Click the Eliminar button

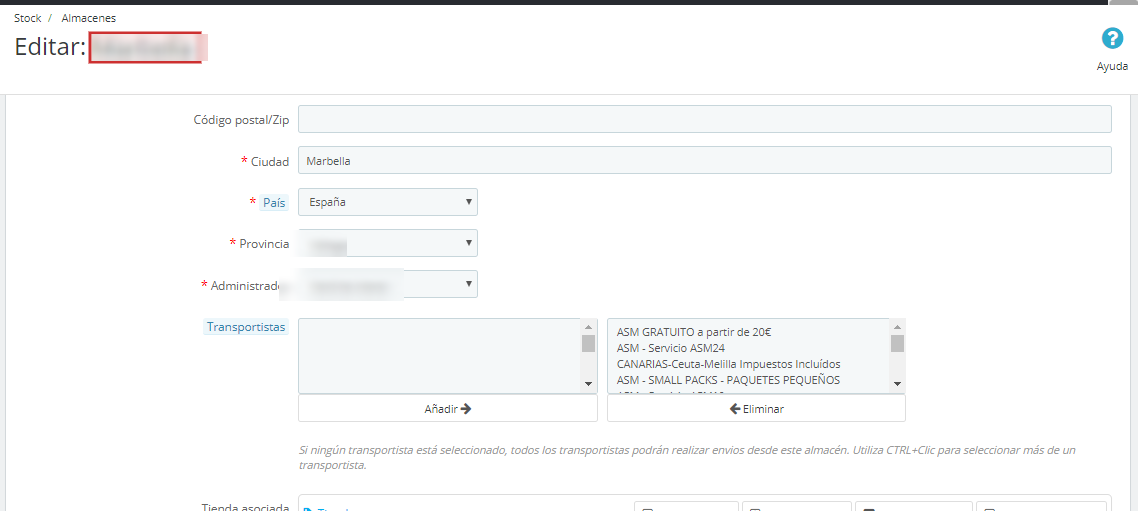pos(756,409)
